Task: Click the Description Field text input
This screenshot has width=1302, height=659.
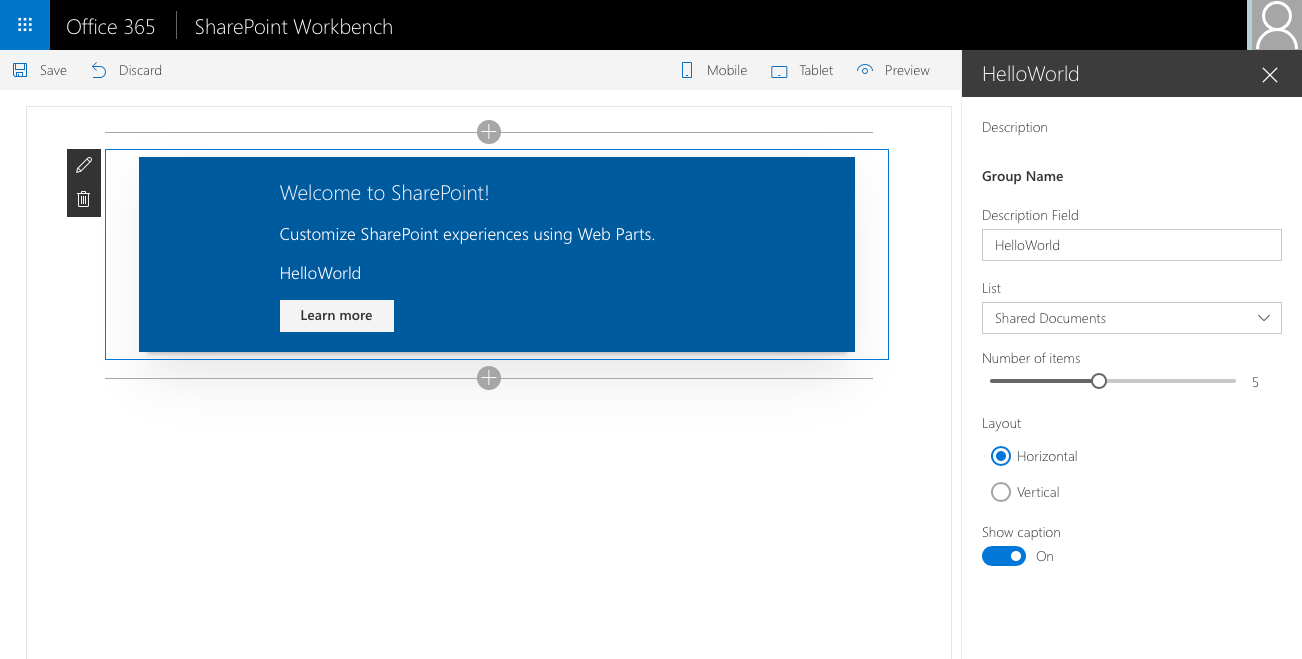Action: pos(1132,245)
